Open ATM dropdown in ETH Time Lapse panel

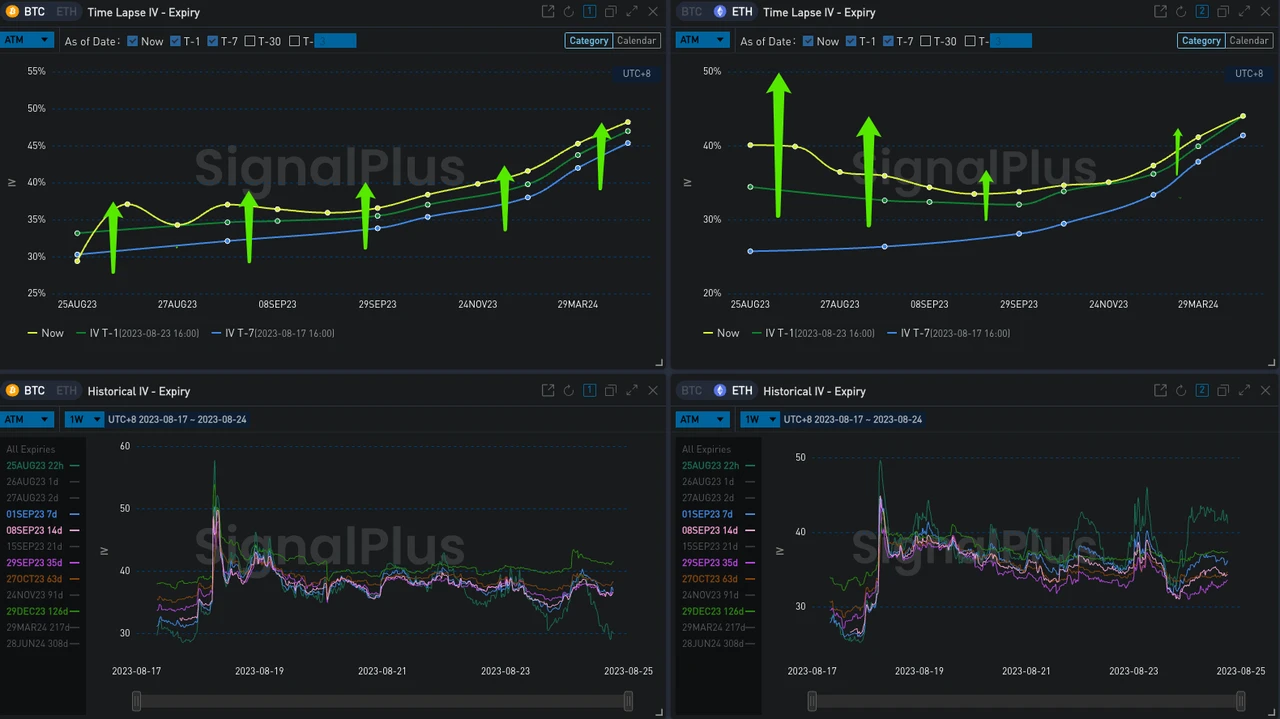pyautogui.click(x=702, y=40)
